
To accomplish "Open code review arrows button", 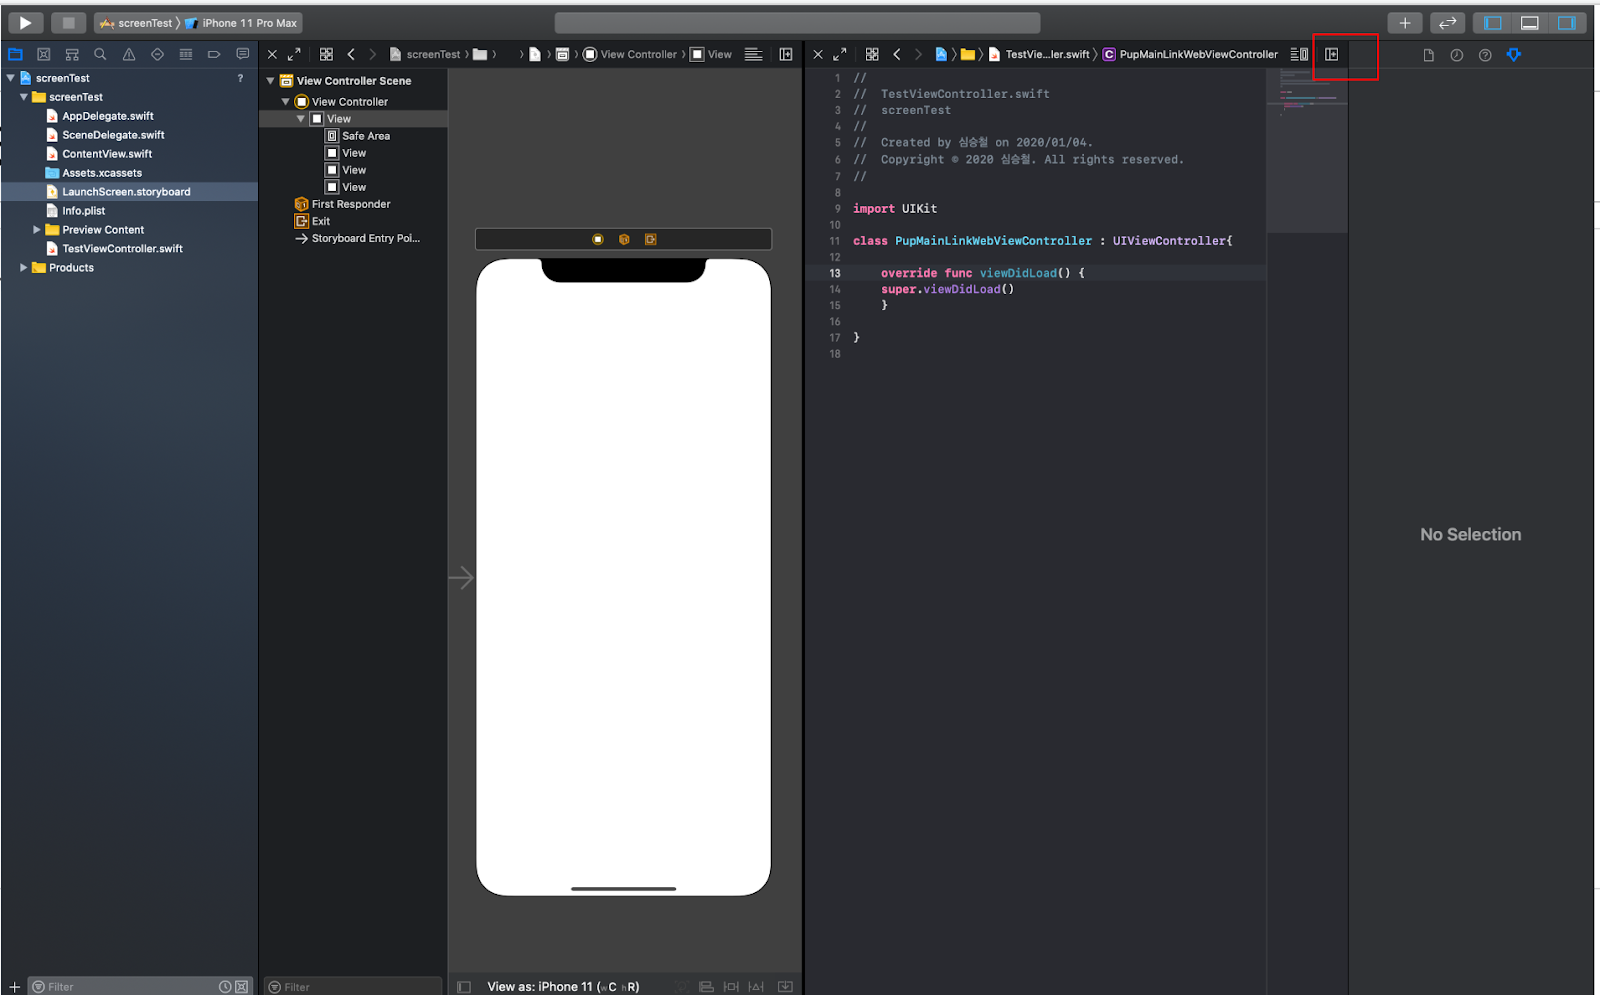I will pos(1447,22).
